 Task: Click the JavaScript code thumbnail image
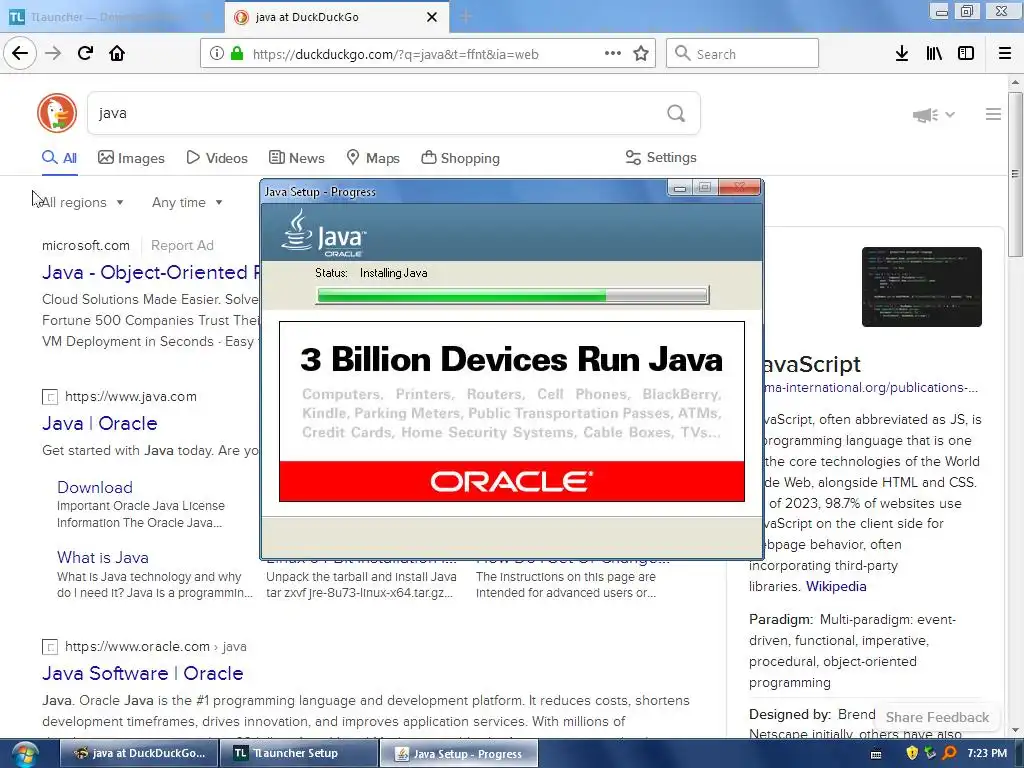click(x=921, y=287)
